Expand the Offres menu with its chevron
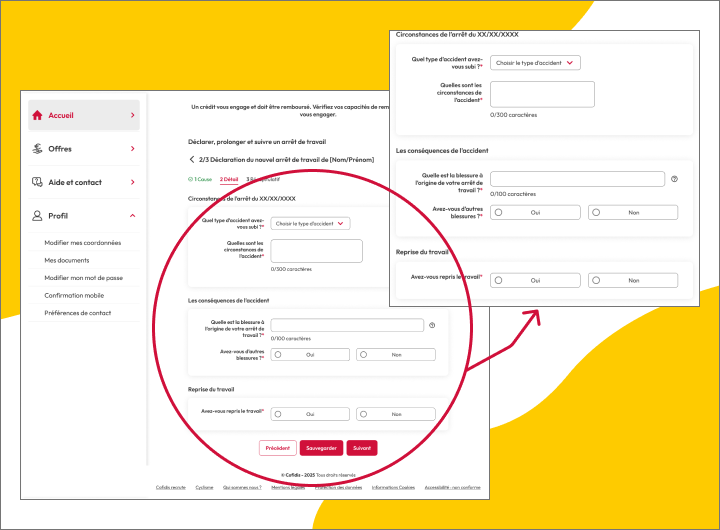Viewport: 720px width, 530px height. tap(132, 149)
